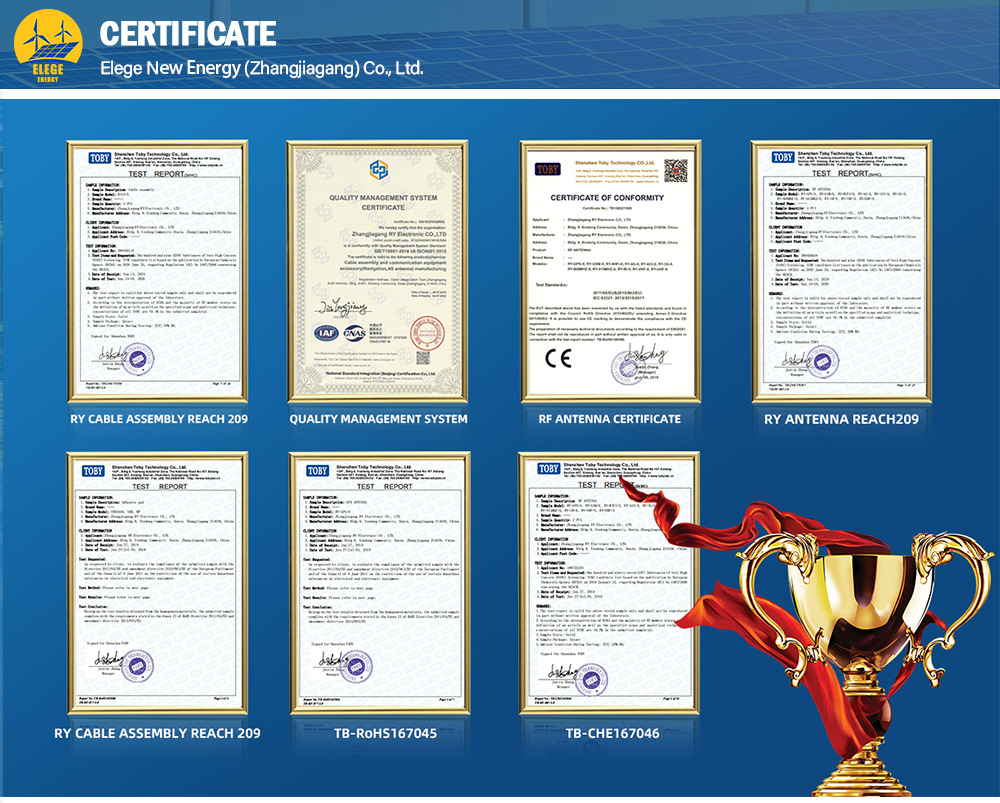Click the TOBY logo on conformity certificate
This screenshot has width=1000, height=803.
point(548,169)
